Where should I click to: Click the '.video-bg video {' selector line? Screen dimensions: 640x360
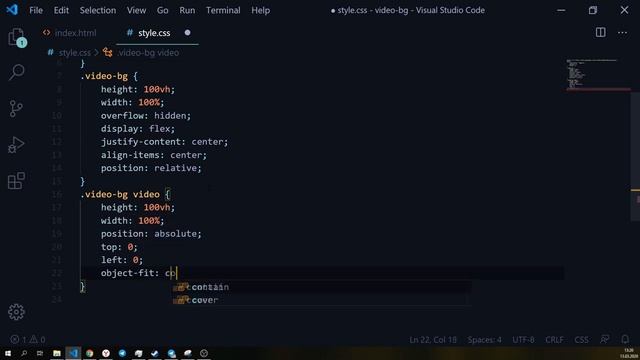[125, 194]
